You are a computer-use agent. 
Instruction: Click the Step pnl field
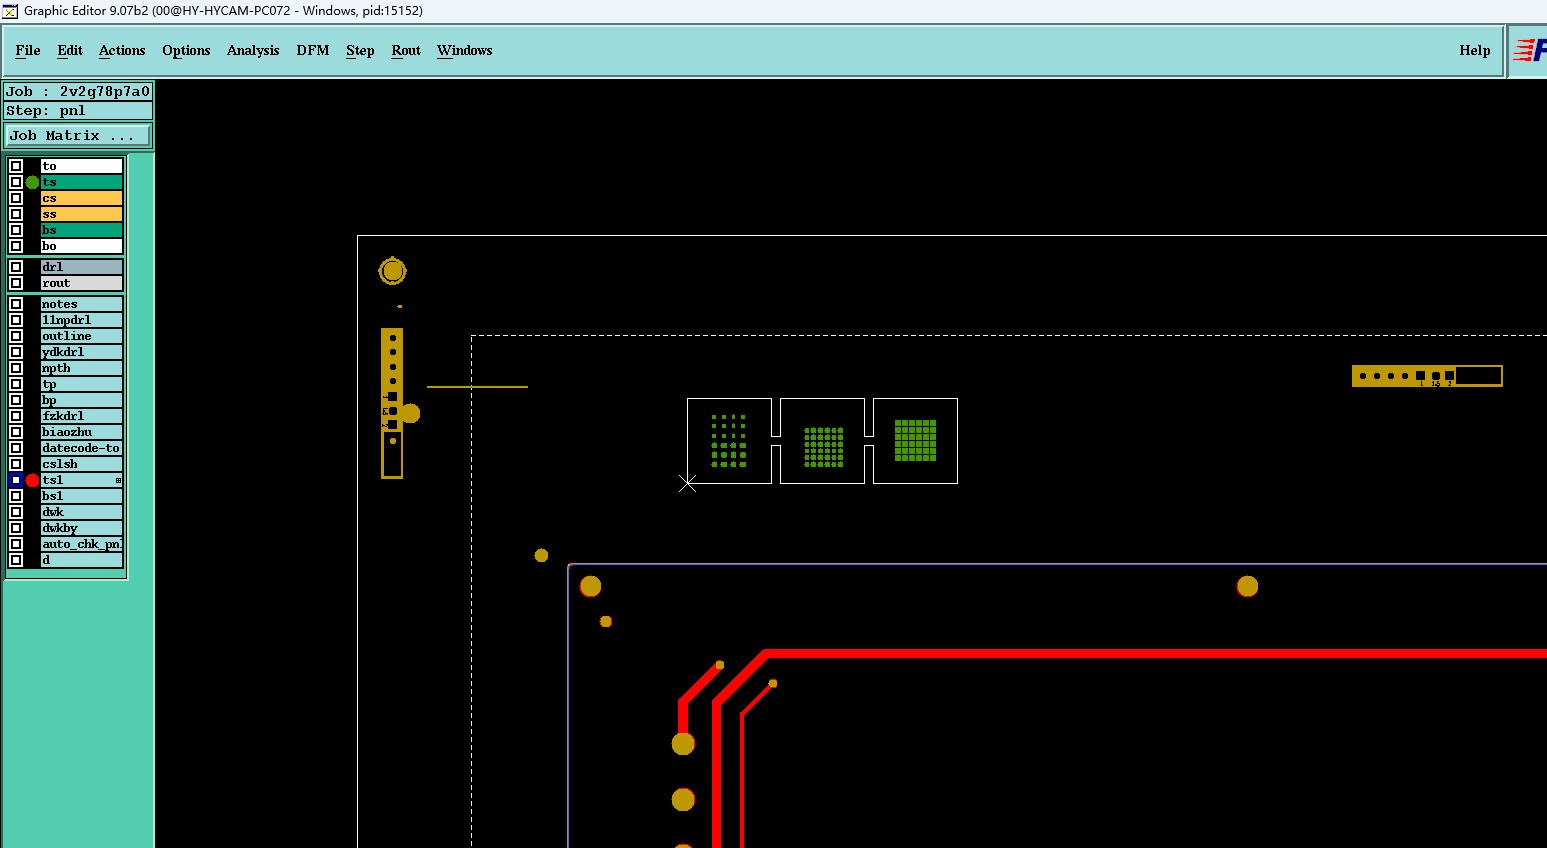coord(79,110)
